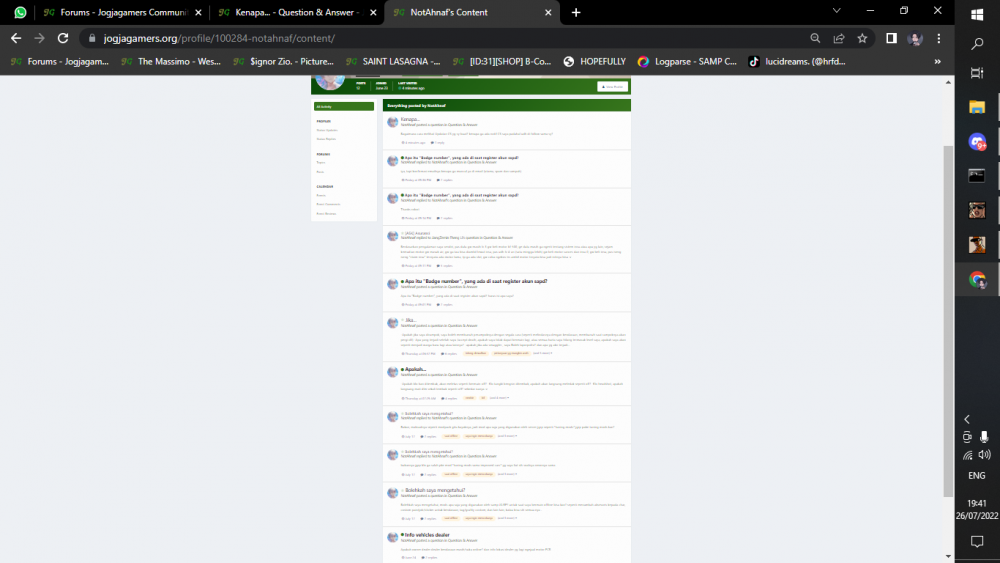Open a new browser tab
This screenshot has width=1000, height=563.
576,12
